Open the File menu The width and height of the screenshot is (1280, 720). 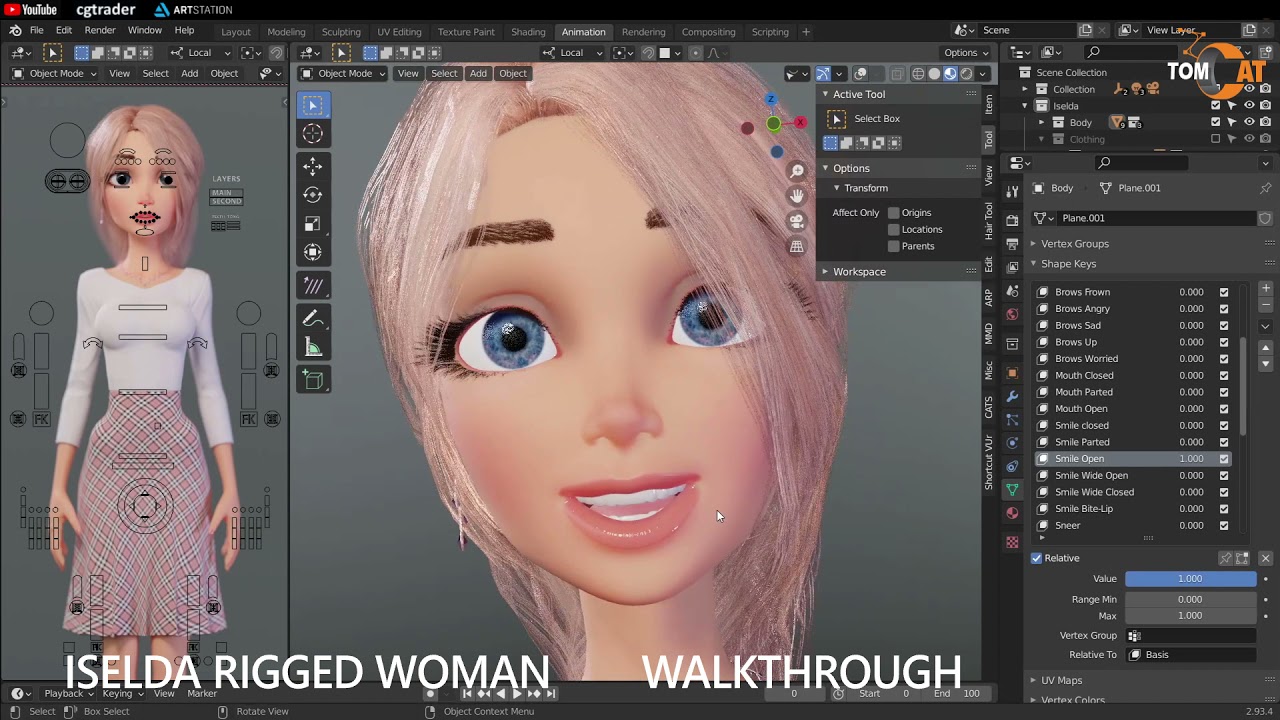(36, 31)
